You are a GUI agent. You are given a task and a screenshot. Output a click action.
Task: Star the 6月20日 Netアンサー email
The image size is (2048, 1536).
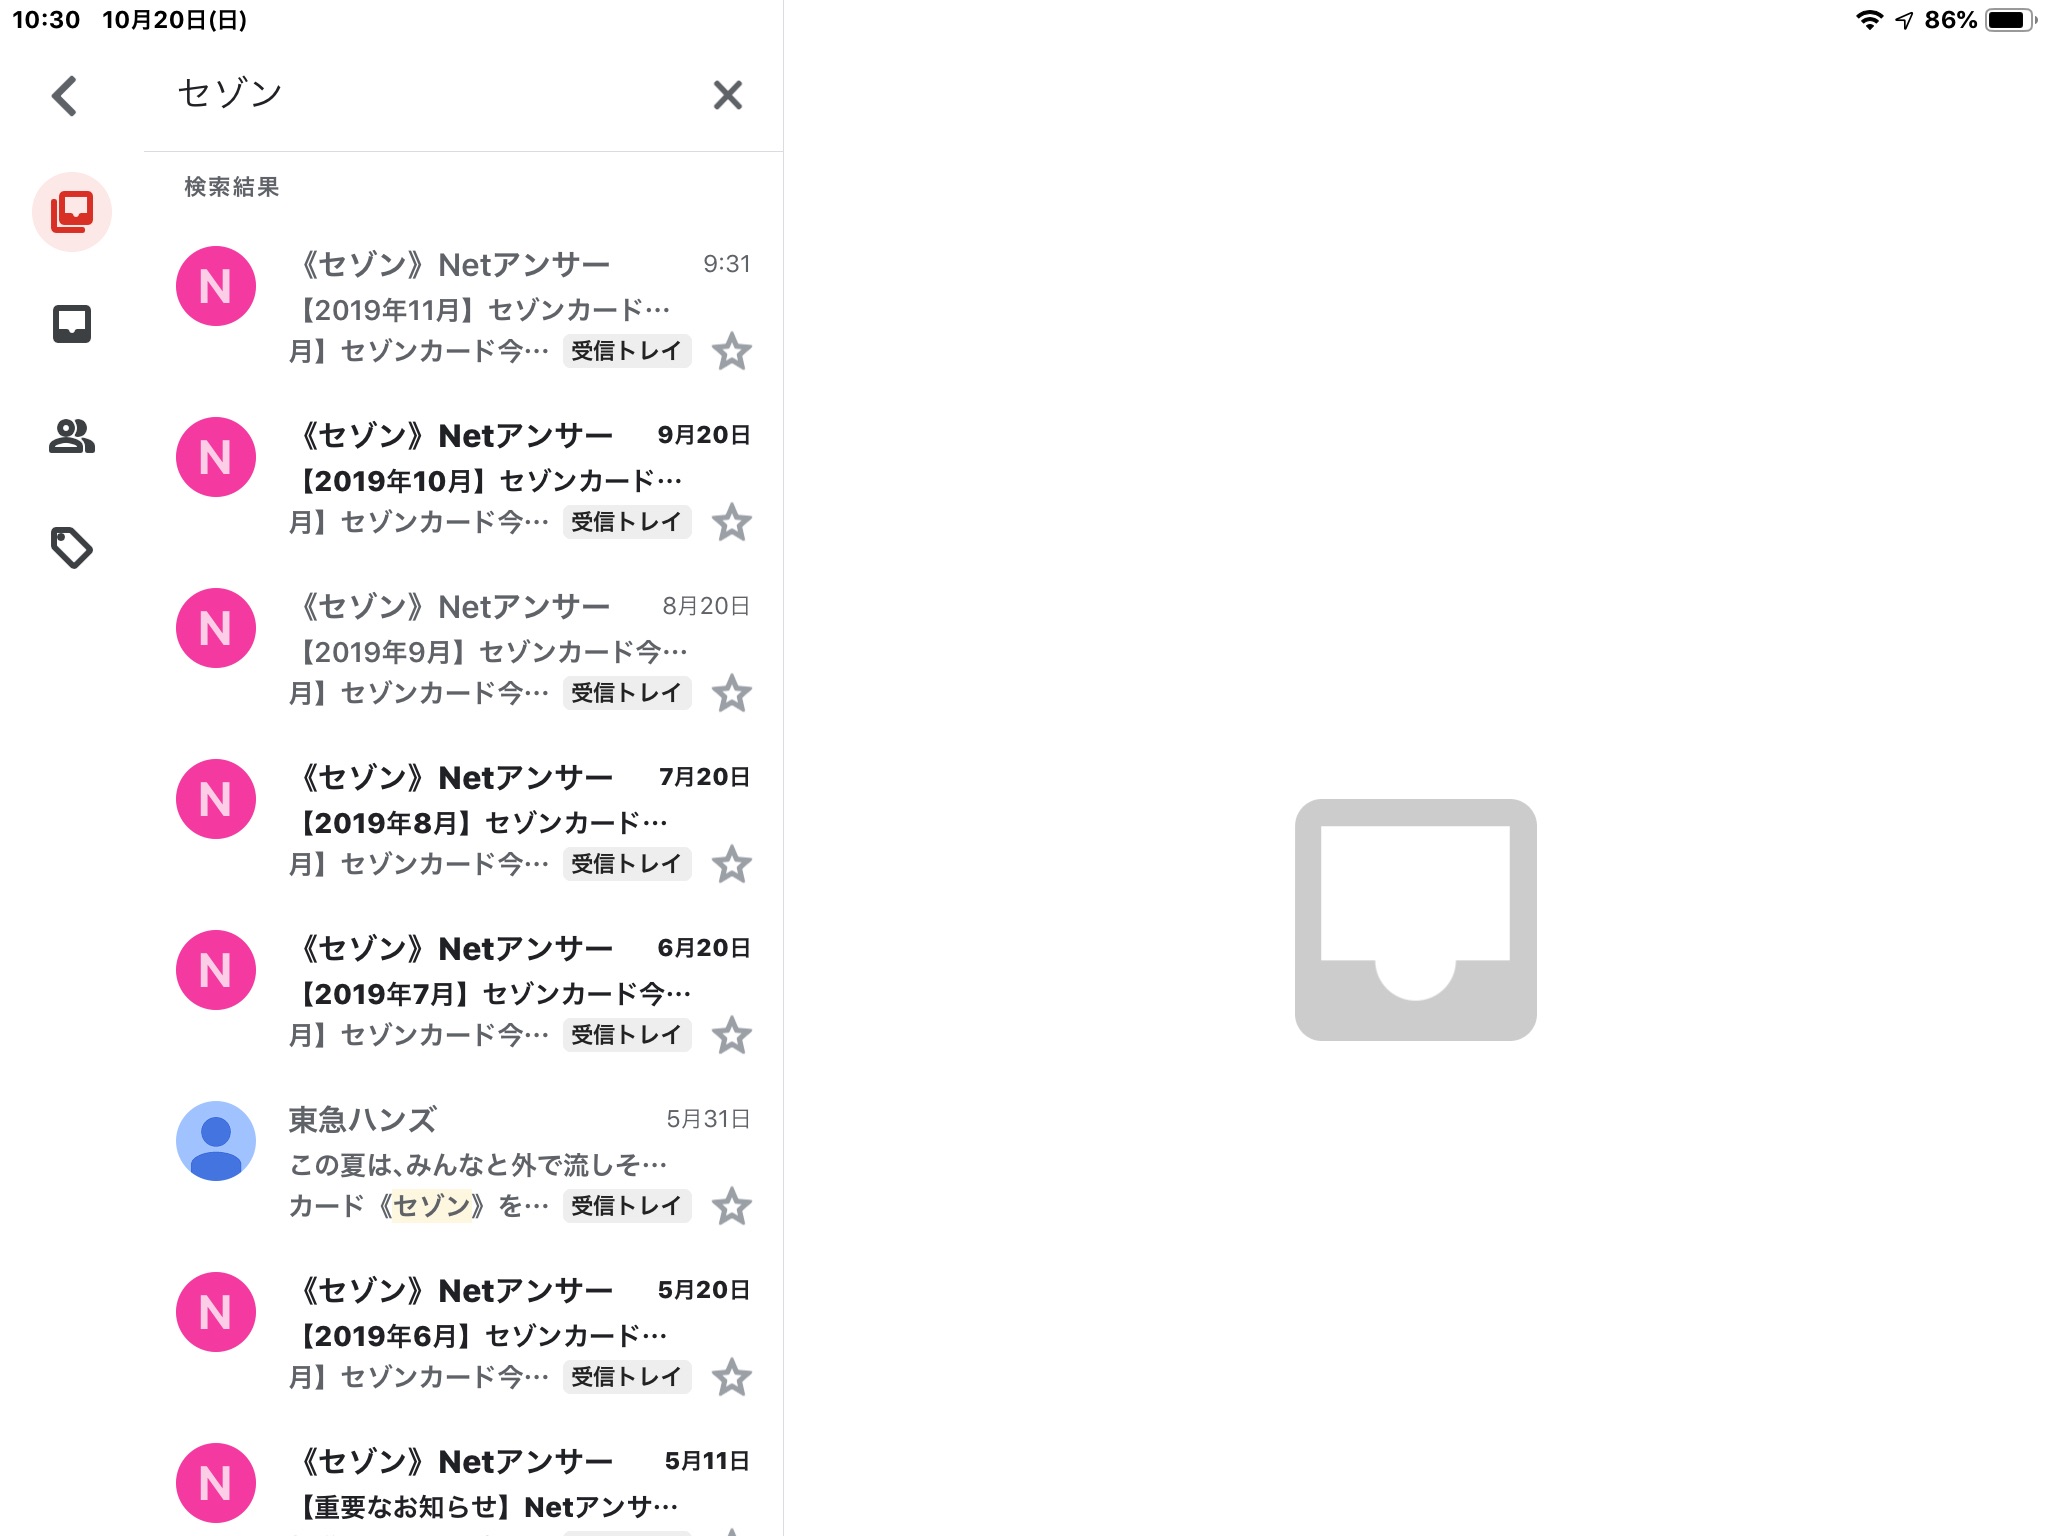click(x=732, y=1035)
